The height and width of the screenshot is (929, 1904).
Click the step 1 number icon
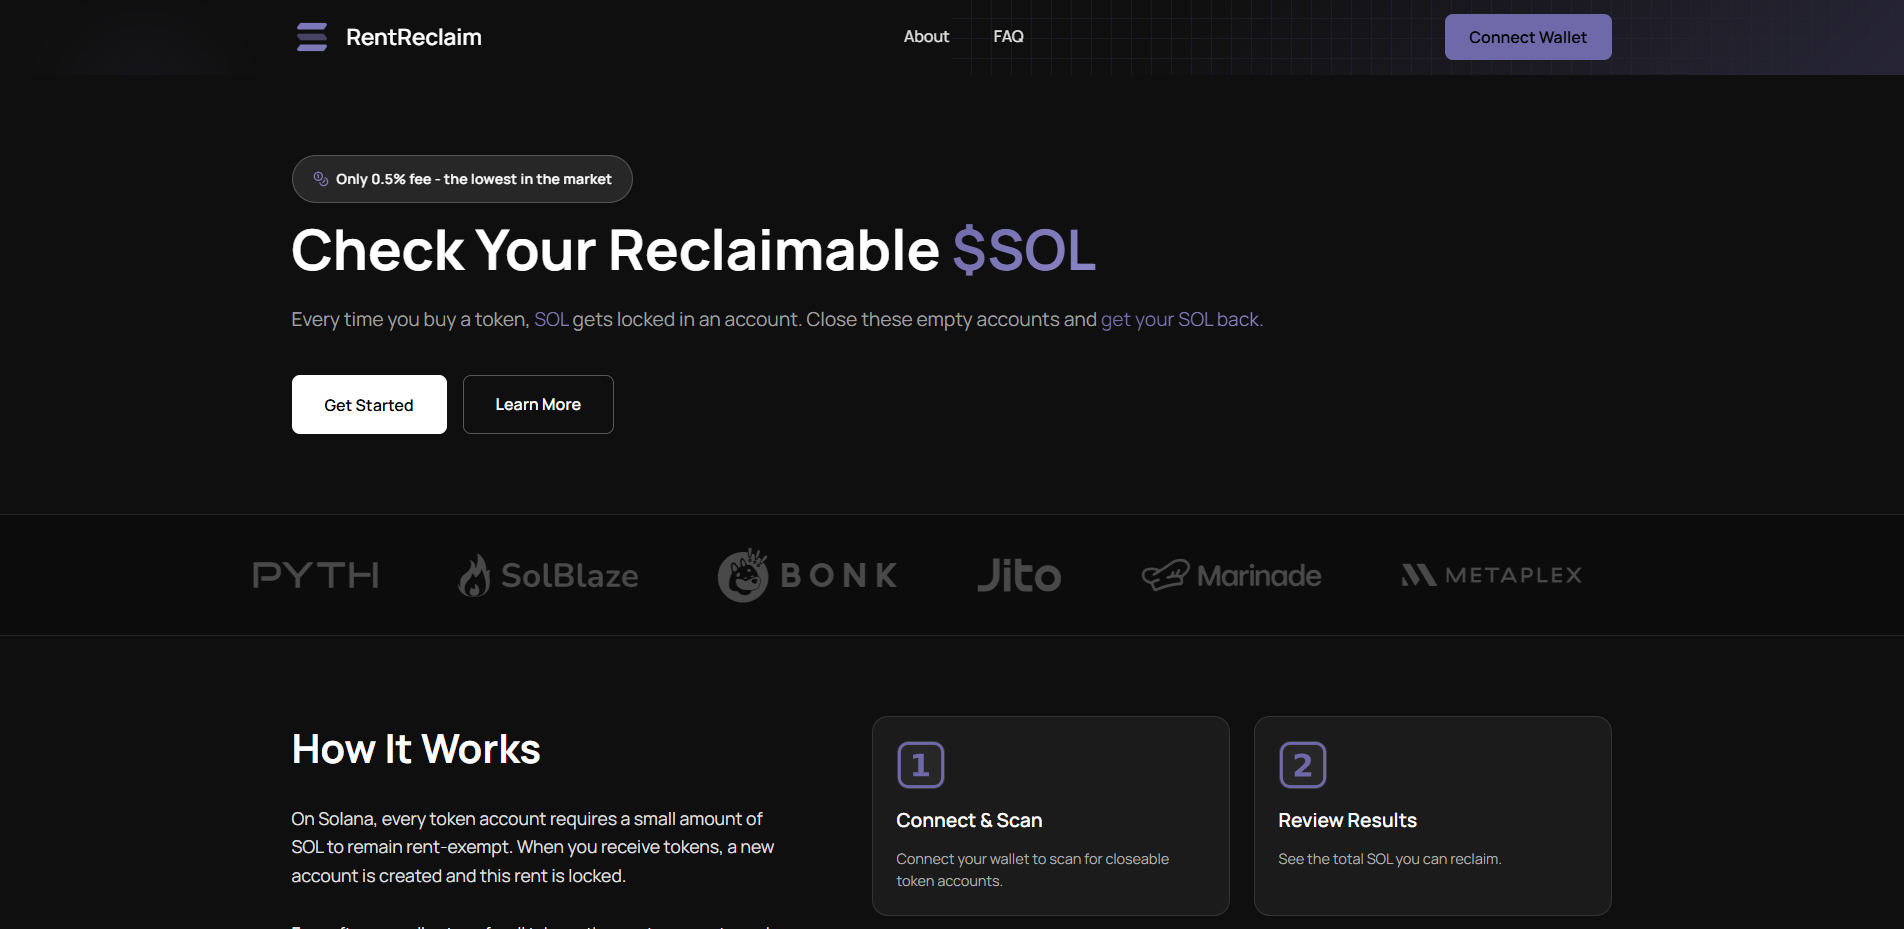[x=921, y=765]
